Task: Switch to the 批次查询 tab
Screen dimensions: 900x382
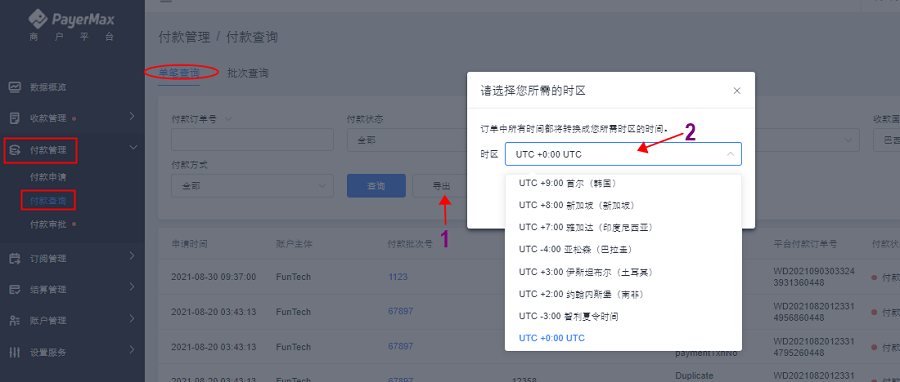Action: tap(248, 73)
